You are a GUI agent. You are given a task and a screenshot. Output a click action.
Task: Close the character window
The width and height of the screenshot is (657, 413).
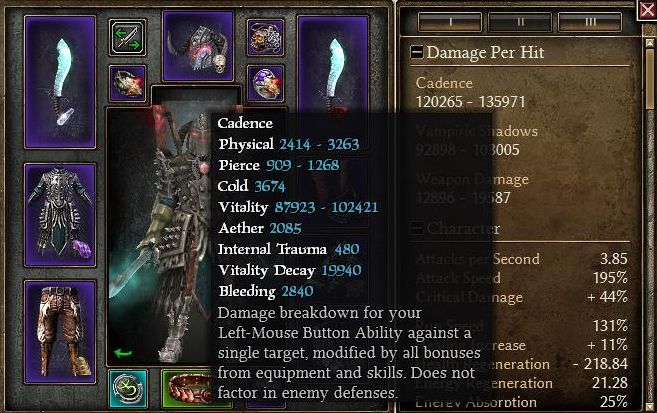(647, 9)
